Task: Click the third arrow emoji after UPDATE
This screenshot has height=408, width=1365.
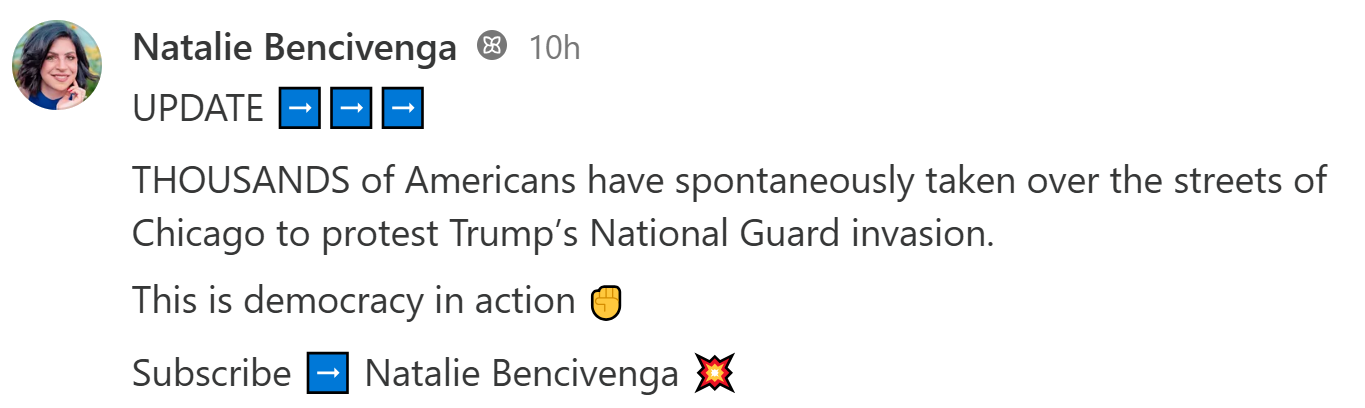Action: [x=403, y=109]
